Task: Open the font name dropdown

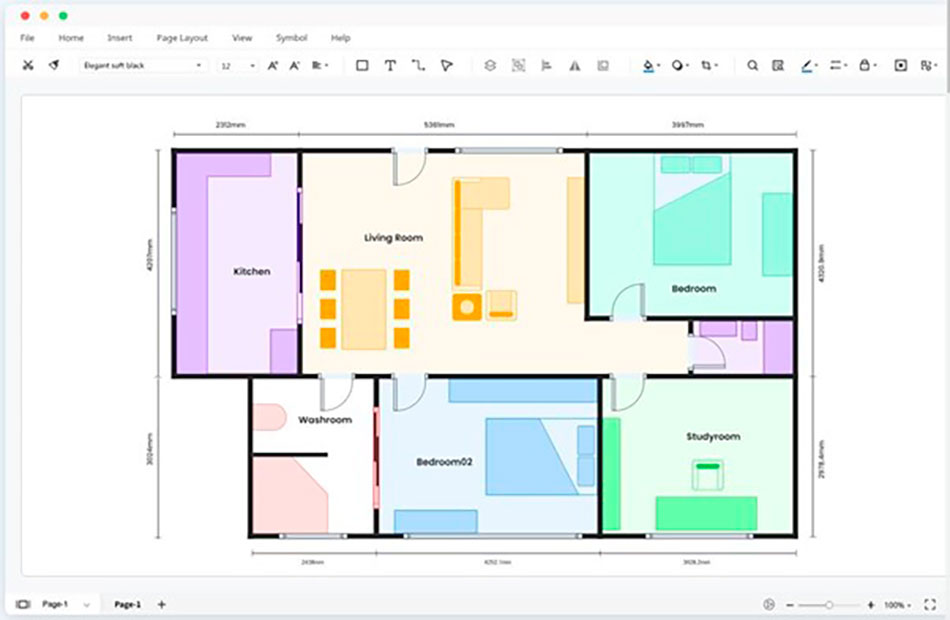Action: pyautogui.click(x=142, y=65)
